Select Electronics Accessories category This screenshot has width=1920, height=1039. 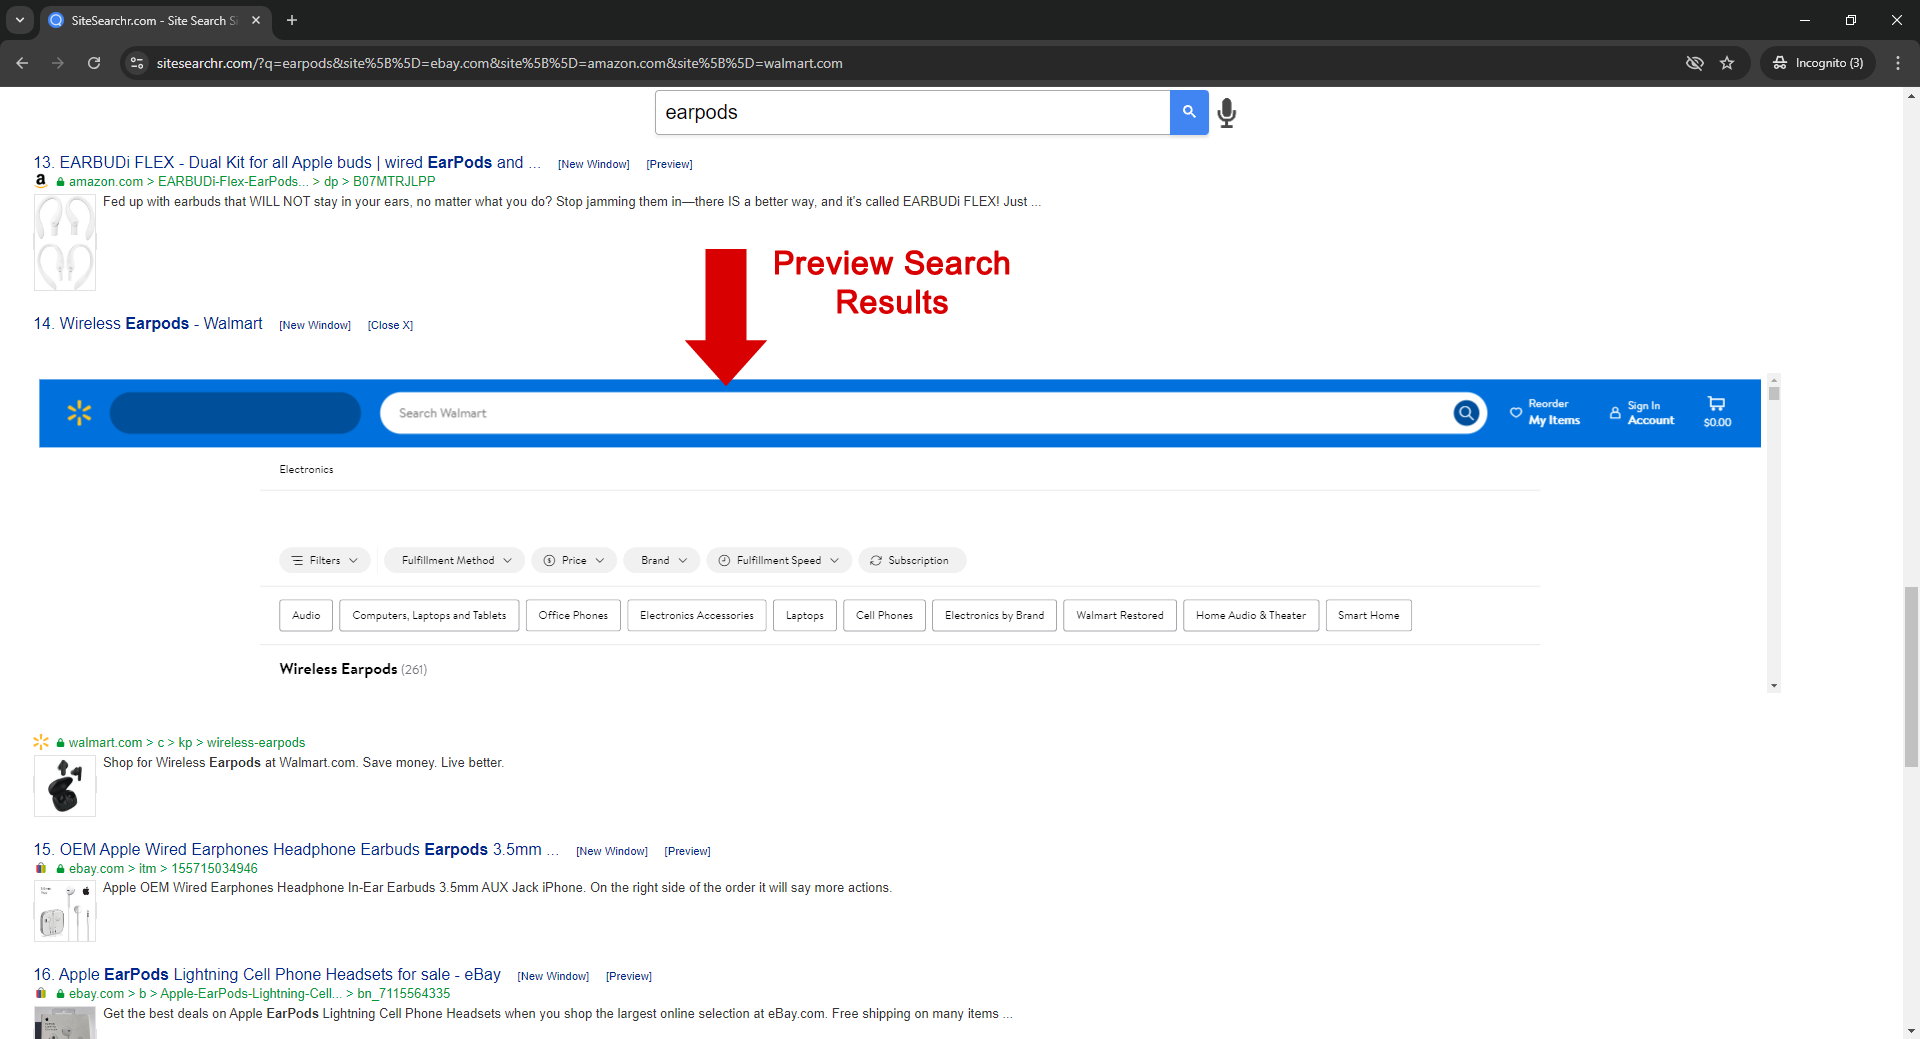point(697,615)
